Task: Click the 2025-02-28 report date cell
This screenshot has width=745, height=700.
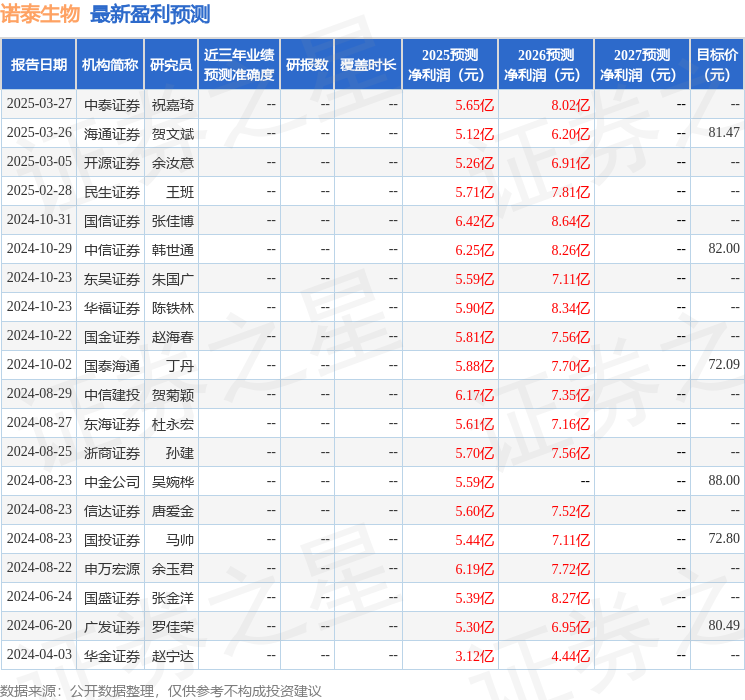Action: [39, 191]
